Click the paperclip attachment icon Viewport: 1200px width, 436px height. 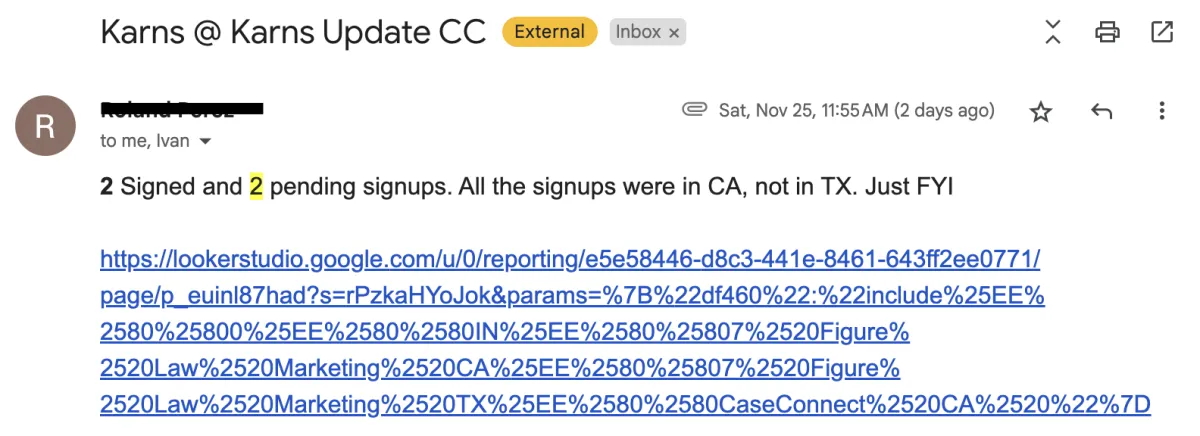coord(694,110)
